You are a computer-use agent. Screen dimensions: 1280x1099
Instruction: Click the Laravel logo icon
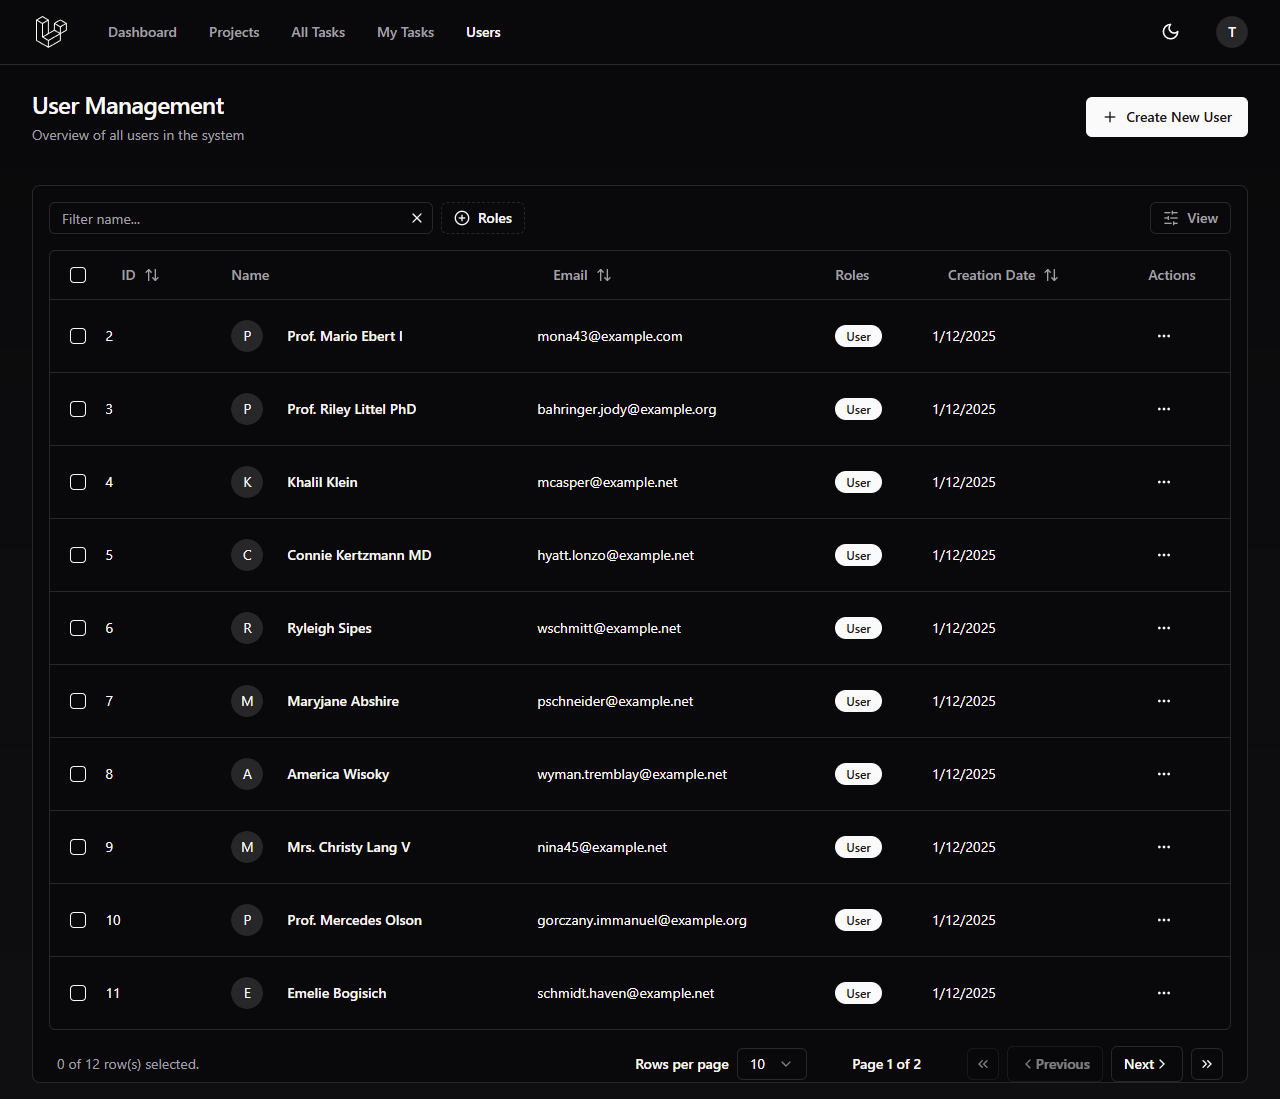point(51,32)
